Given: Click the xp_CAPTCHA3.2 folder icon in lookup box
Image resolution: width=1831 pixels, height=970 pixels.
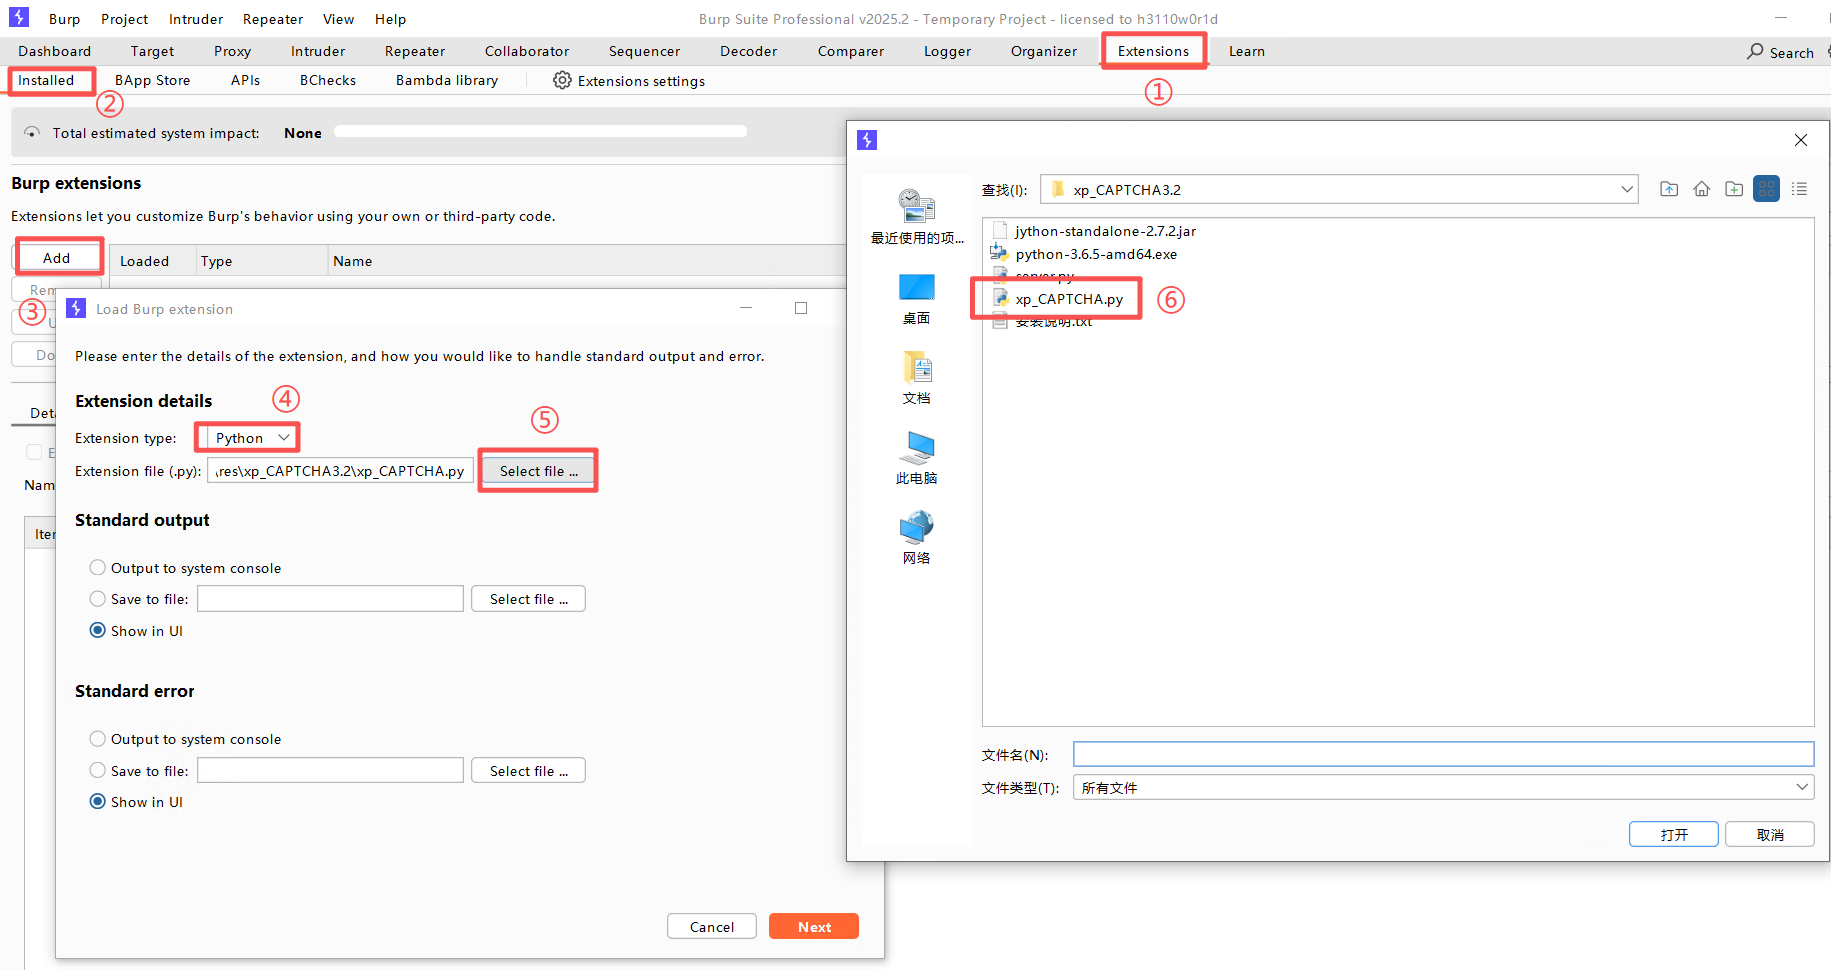Looking at the screenshot, I should pos(1058,189).
